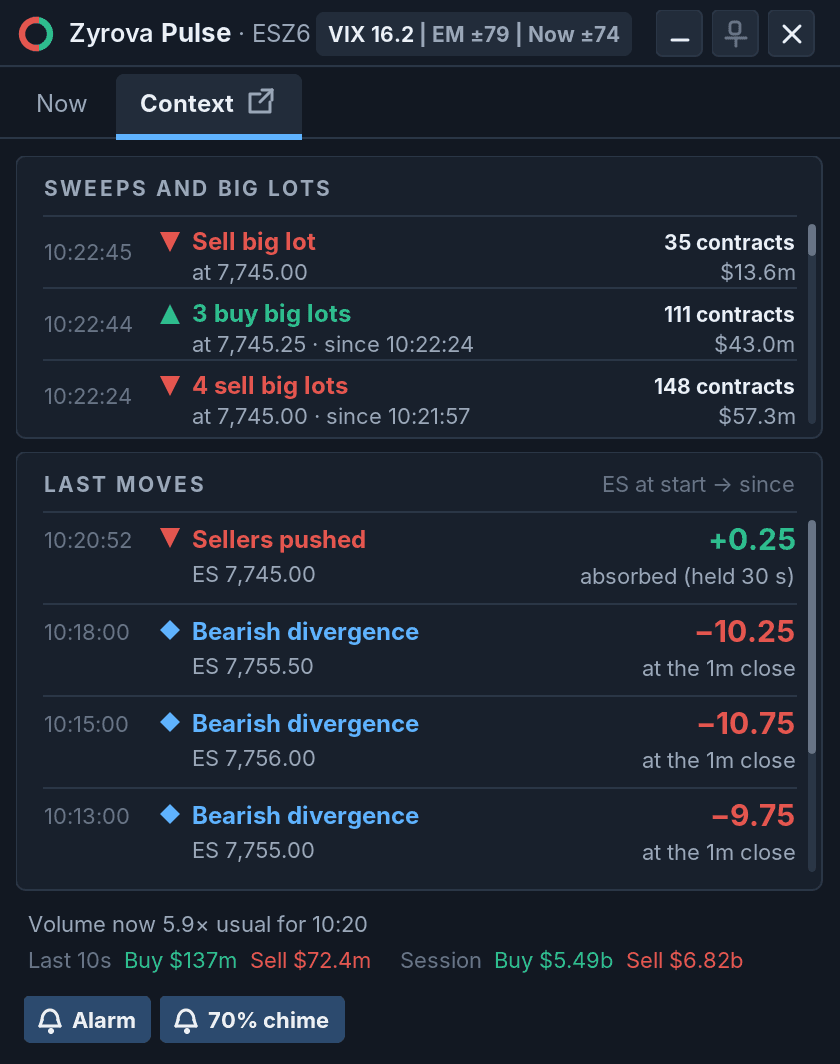Click the absorbed (held 30 s) note
The width and height of the screenshot is (840, 1064).
tap(687, 577)
